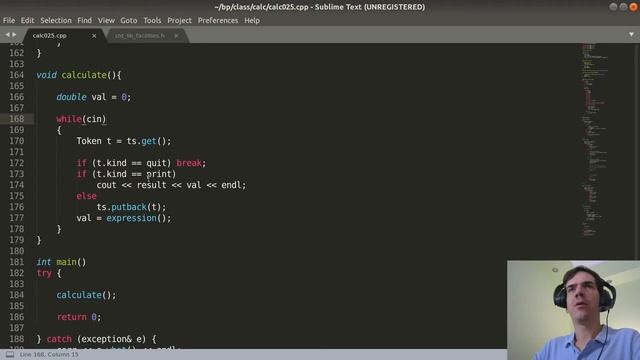This screenshot has width=640, height=360.
Task: Open the Project menu
Action: 179,20
